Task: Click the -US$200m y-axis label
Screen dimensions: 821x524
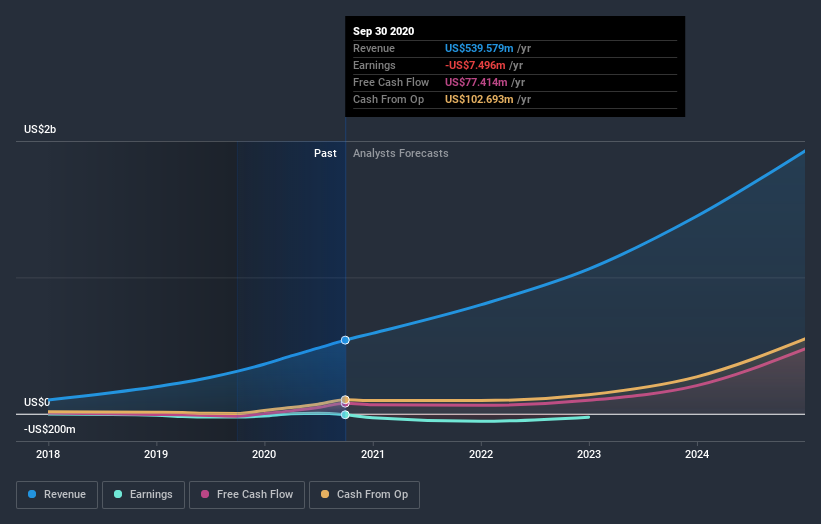Action: [x=49, y=429]
